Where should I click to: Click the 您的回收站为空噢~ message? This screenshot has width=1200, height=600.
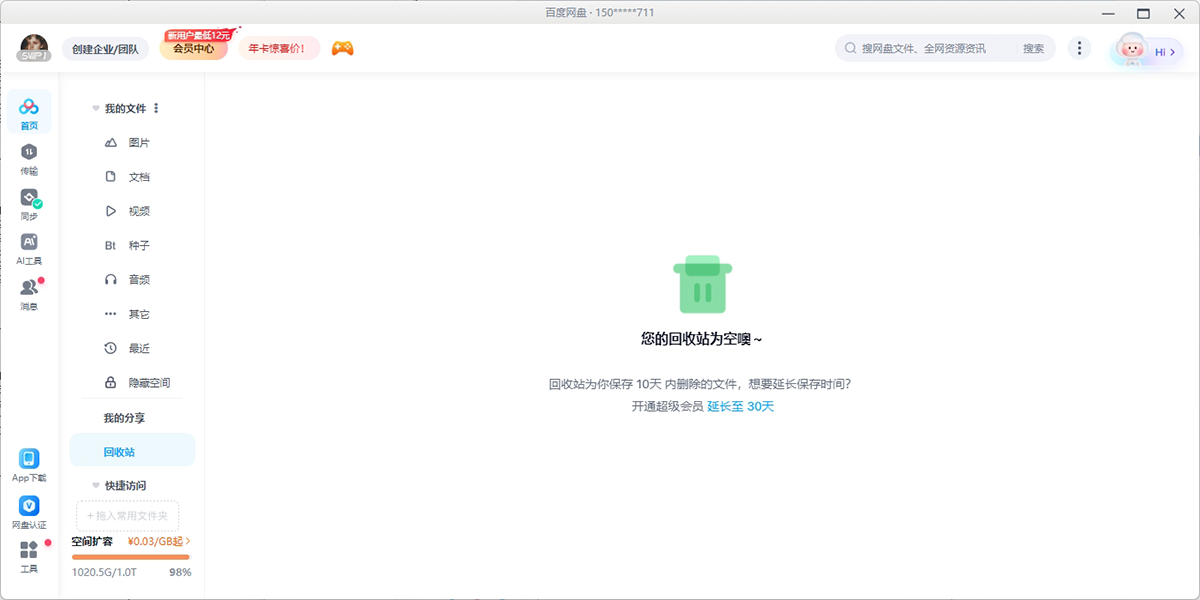pos(701,339)
